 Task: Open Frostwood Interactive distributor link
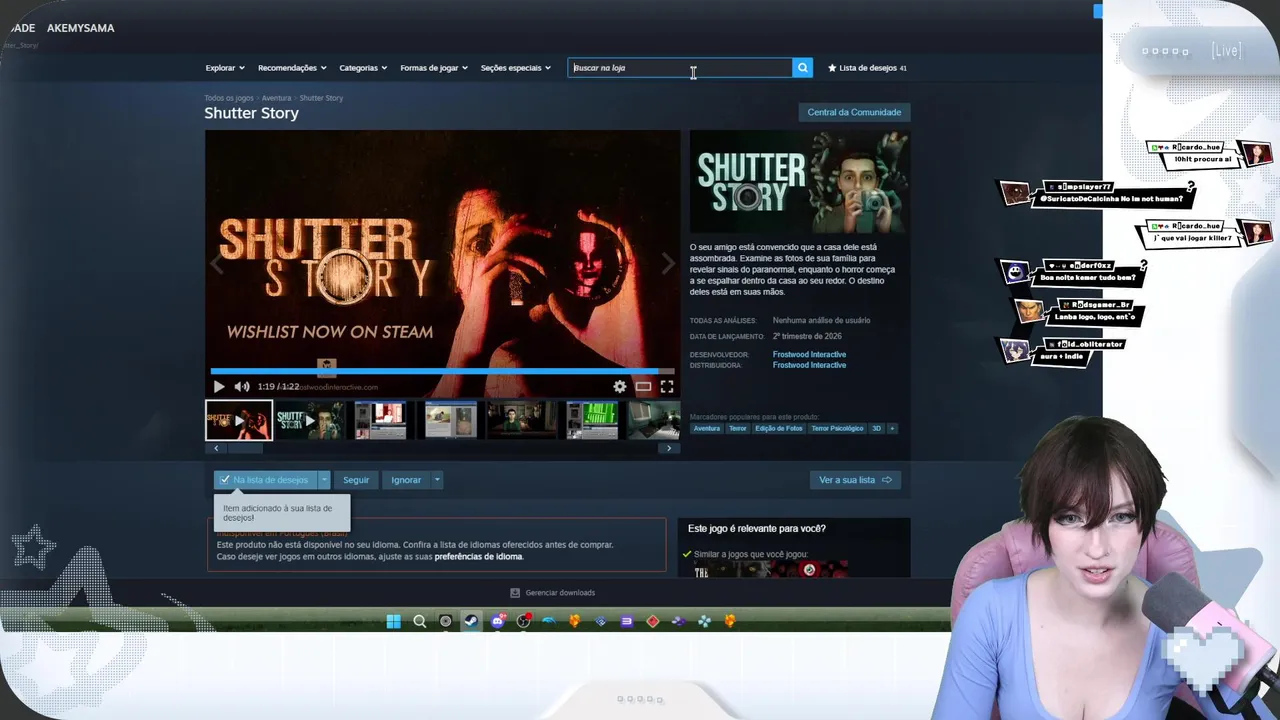click(x=809, y=365)
